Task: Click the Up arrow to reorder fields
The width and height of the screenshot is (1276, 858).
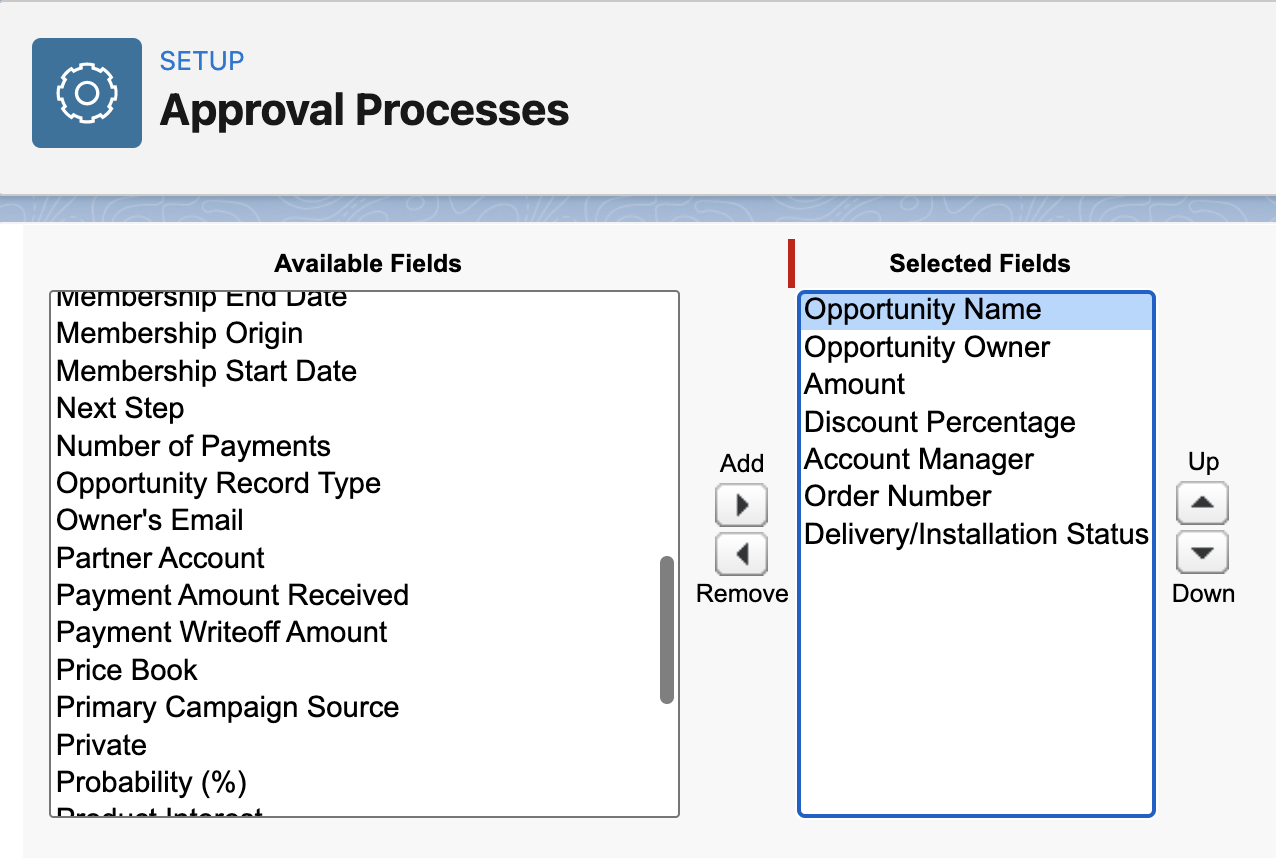Action: (x=1202, y=503)
